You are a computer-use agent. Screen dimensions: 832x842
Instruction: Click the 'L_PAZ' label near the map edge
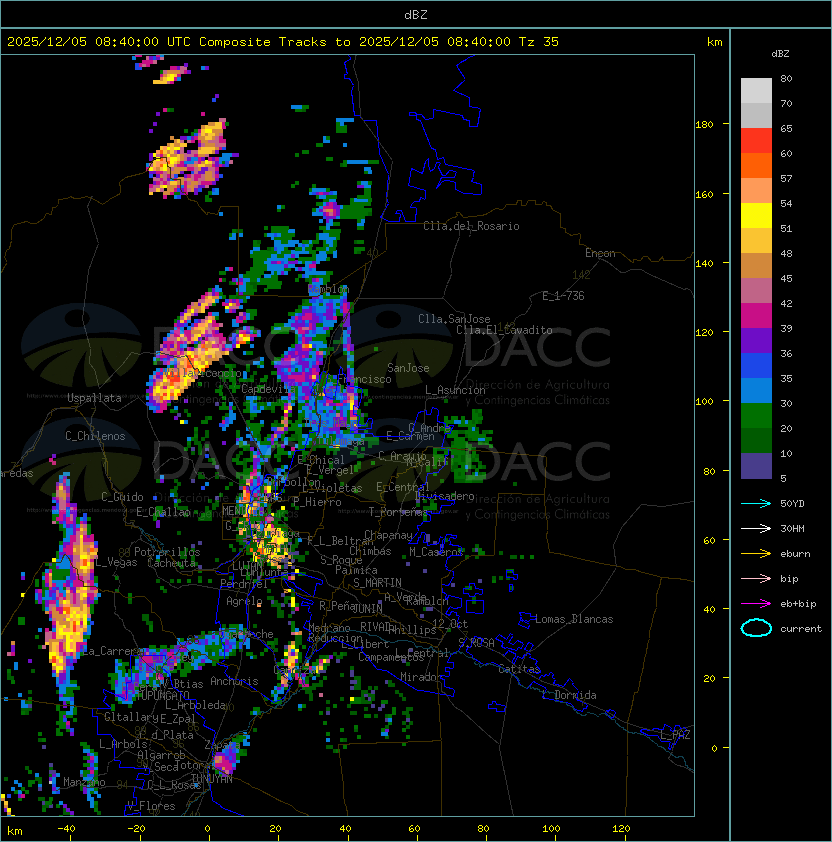(x=675, y=735)
